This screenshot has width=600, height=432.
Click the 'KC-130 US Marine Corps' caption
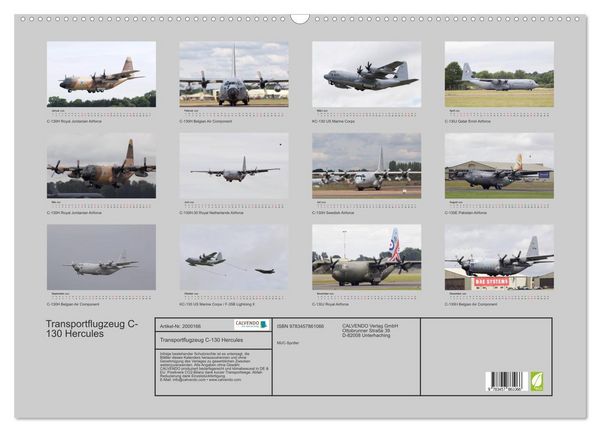333,121
